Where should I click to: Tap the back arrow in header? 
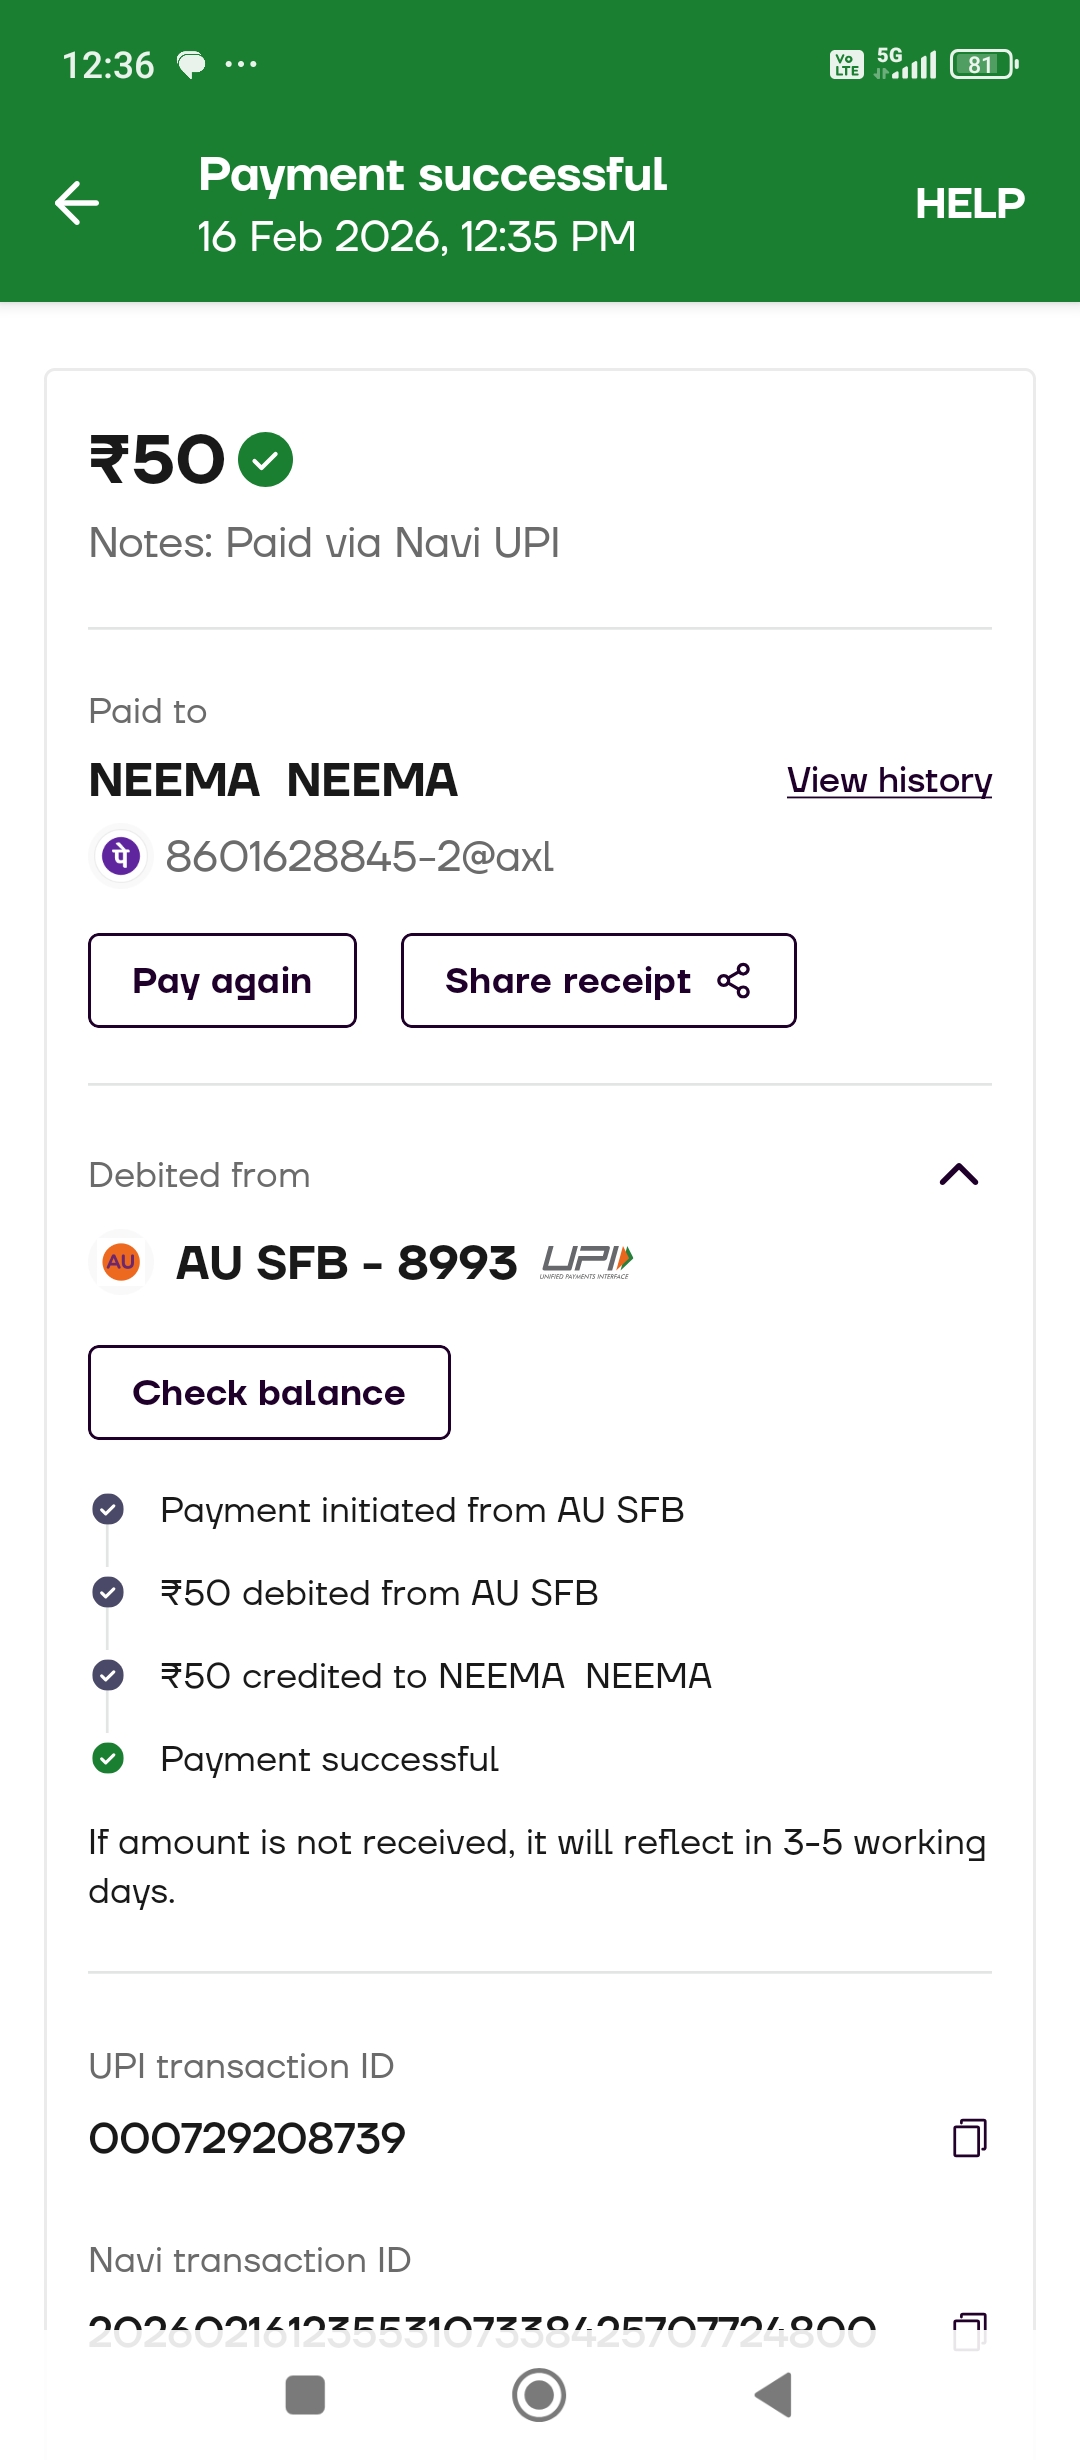point(77,204)
